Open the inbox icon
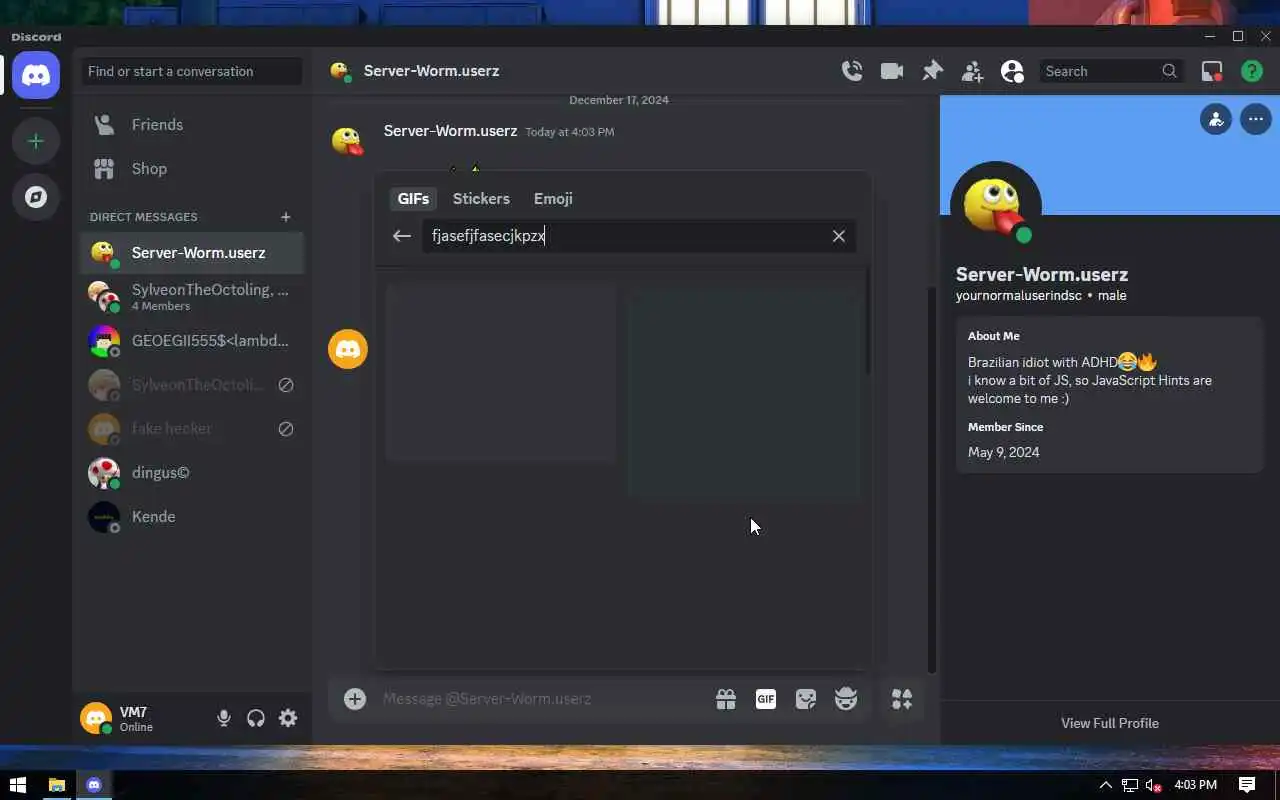This screenshot has width=1280, height=800. pos(1212,71)
